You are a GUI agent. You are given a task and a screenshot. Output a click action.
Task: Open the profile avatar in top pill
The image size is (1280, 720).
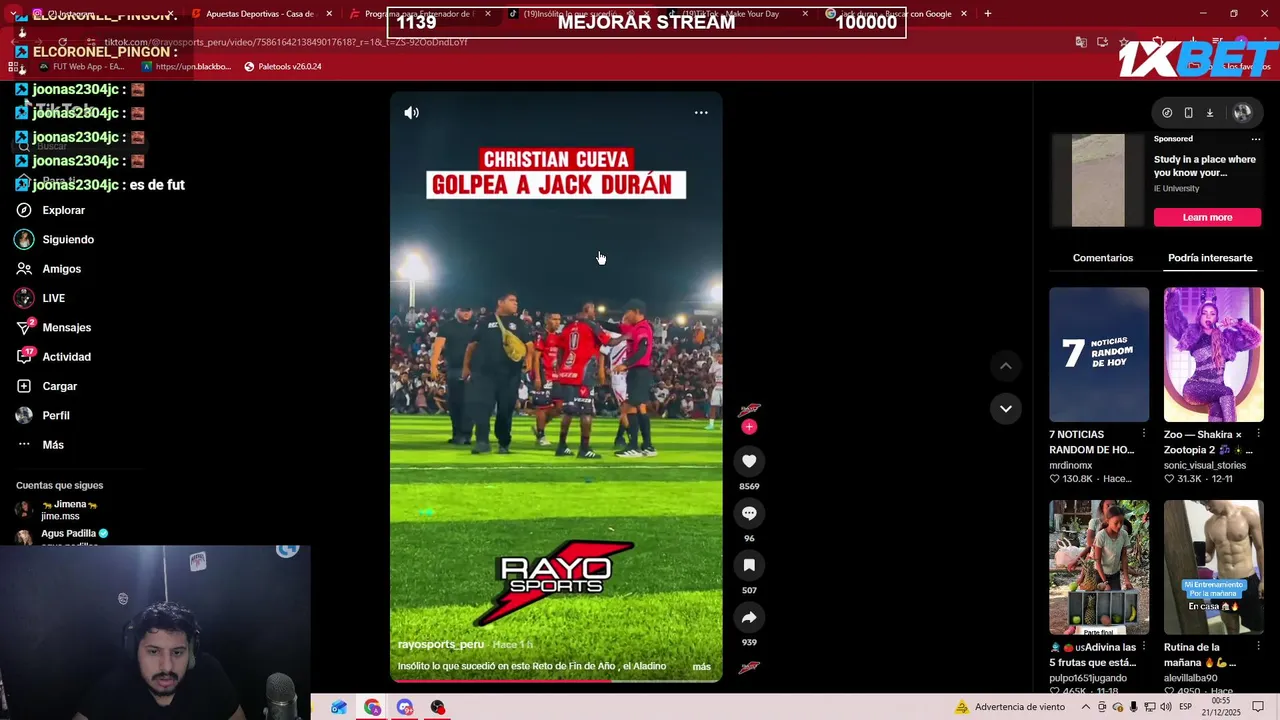1243,113
